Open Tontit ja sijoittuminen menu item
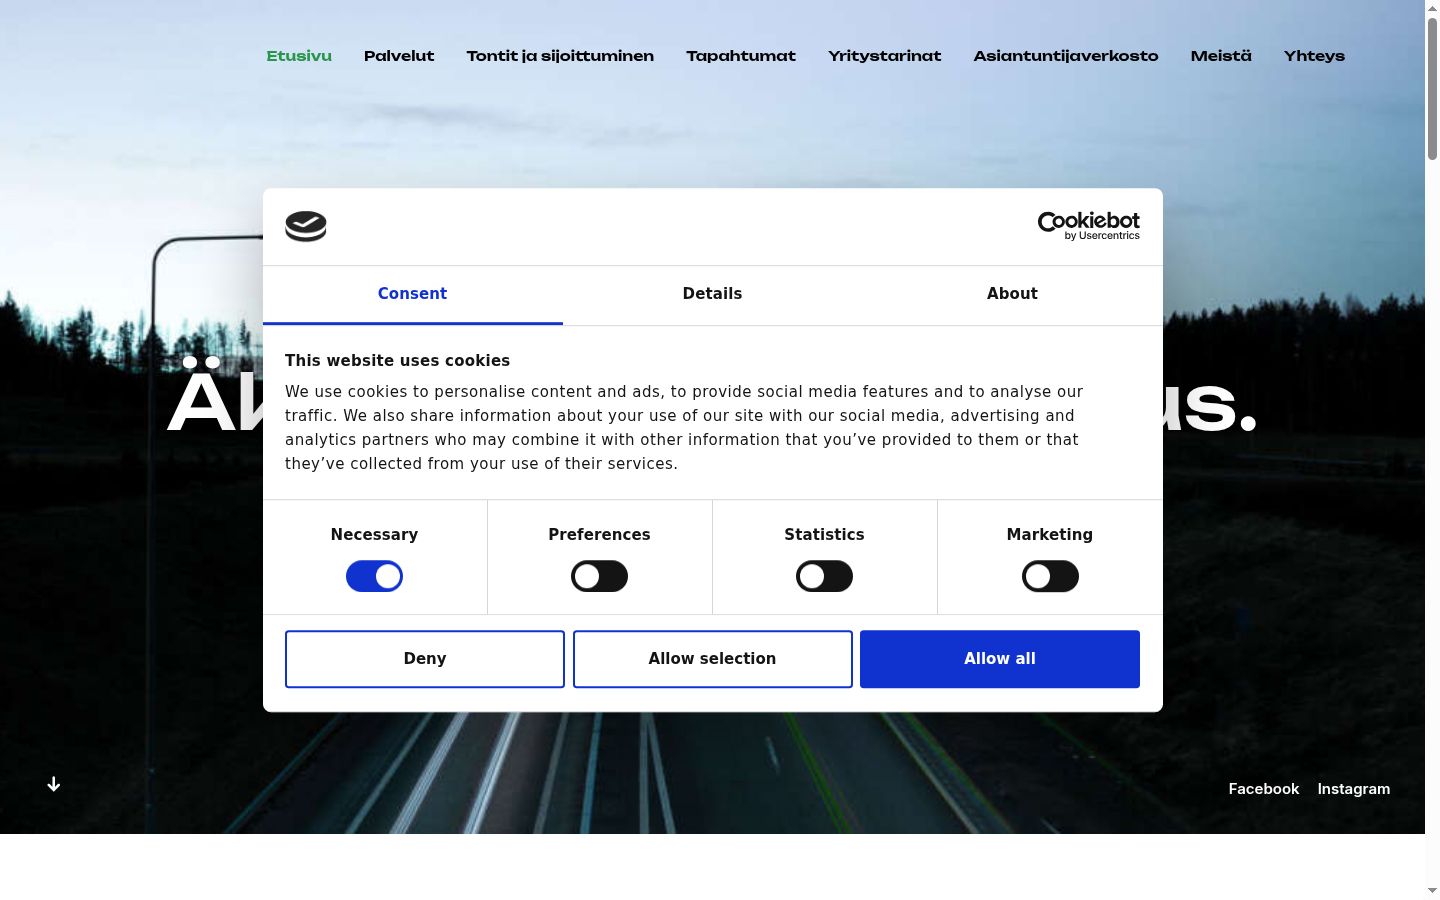 coord(560,56)
